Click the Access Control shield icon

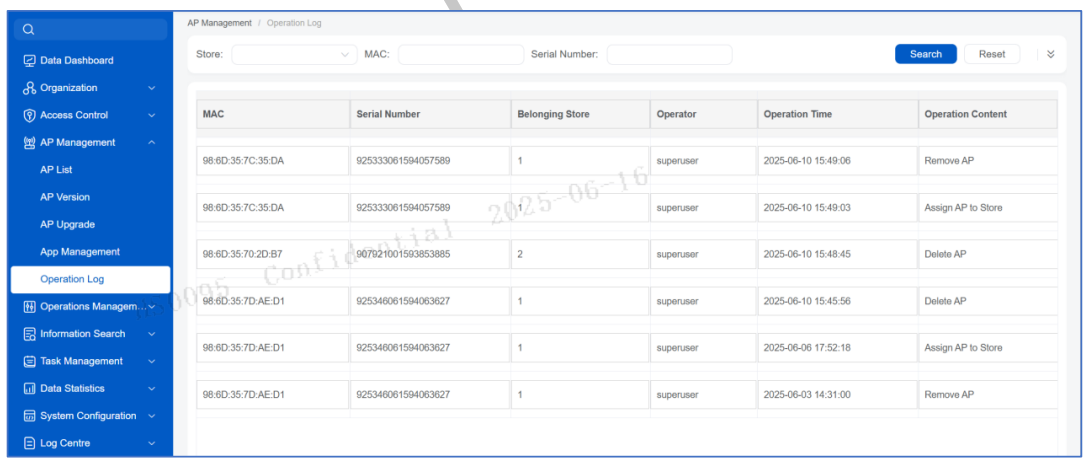[29, 115]
